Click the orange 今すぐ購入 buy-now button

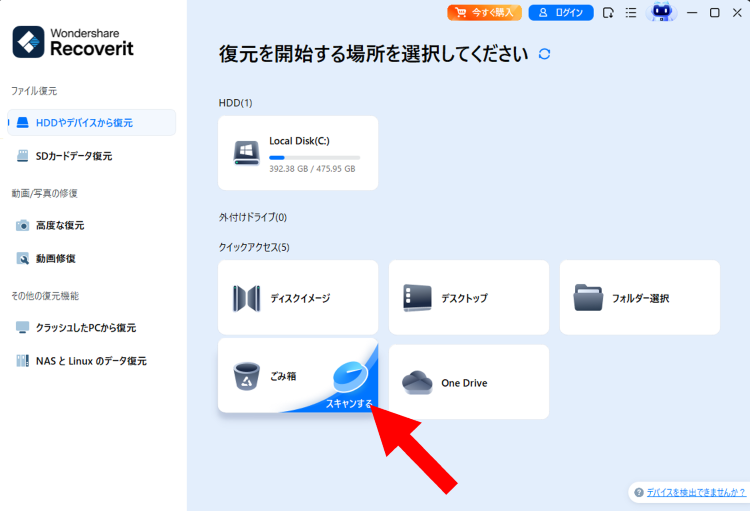point(484,13)
